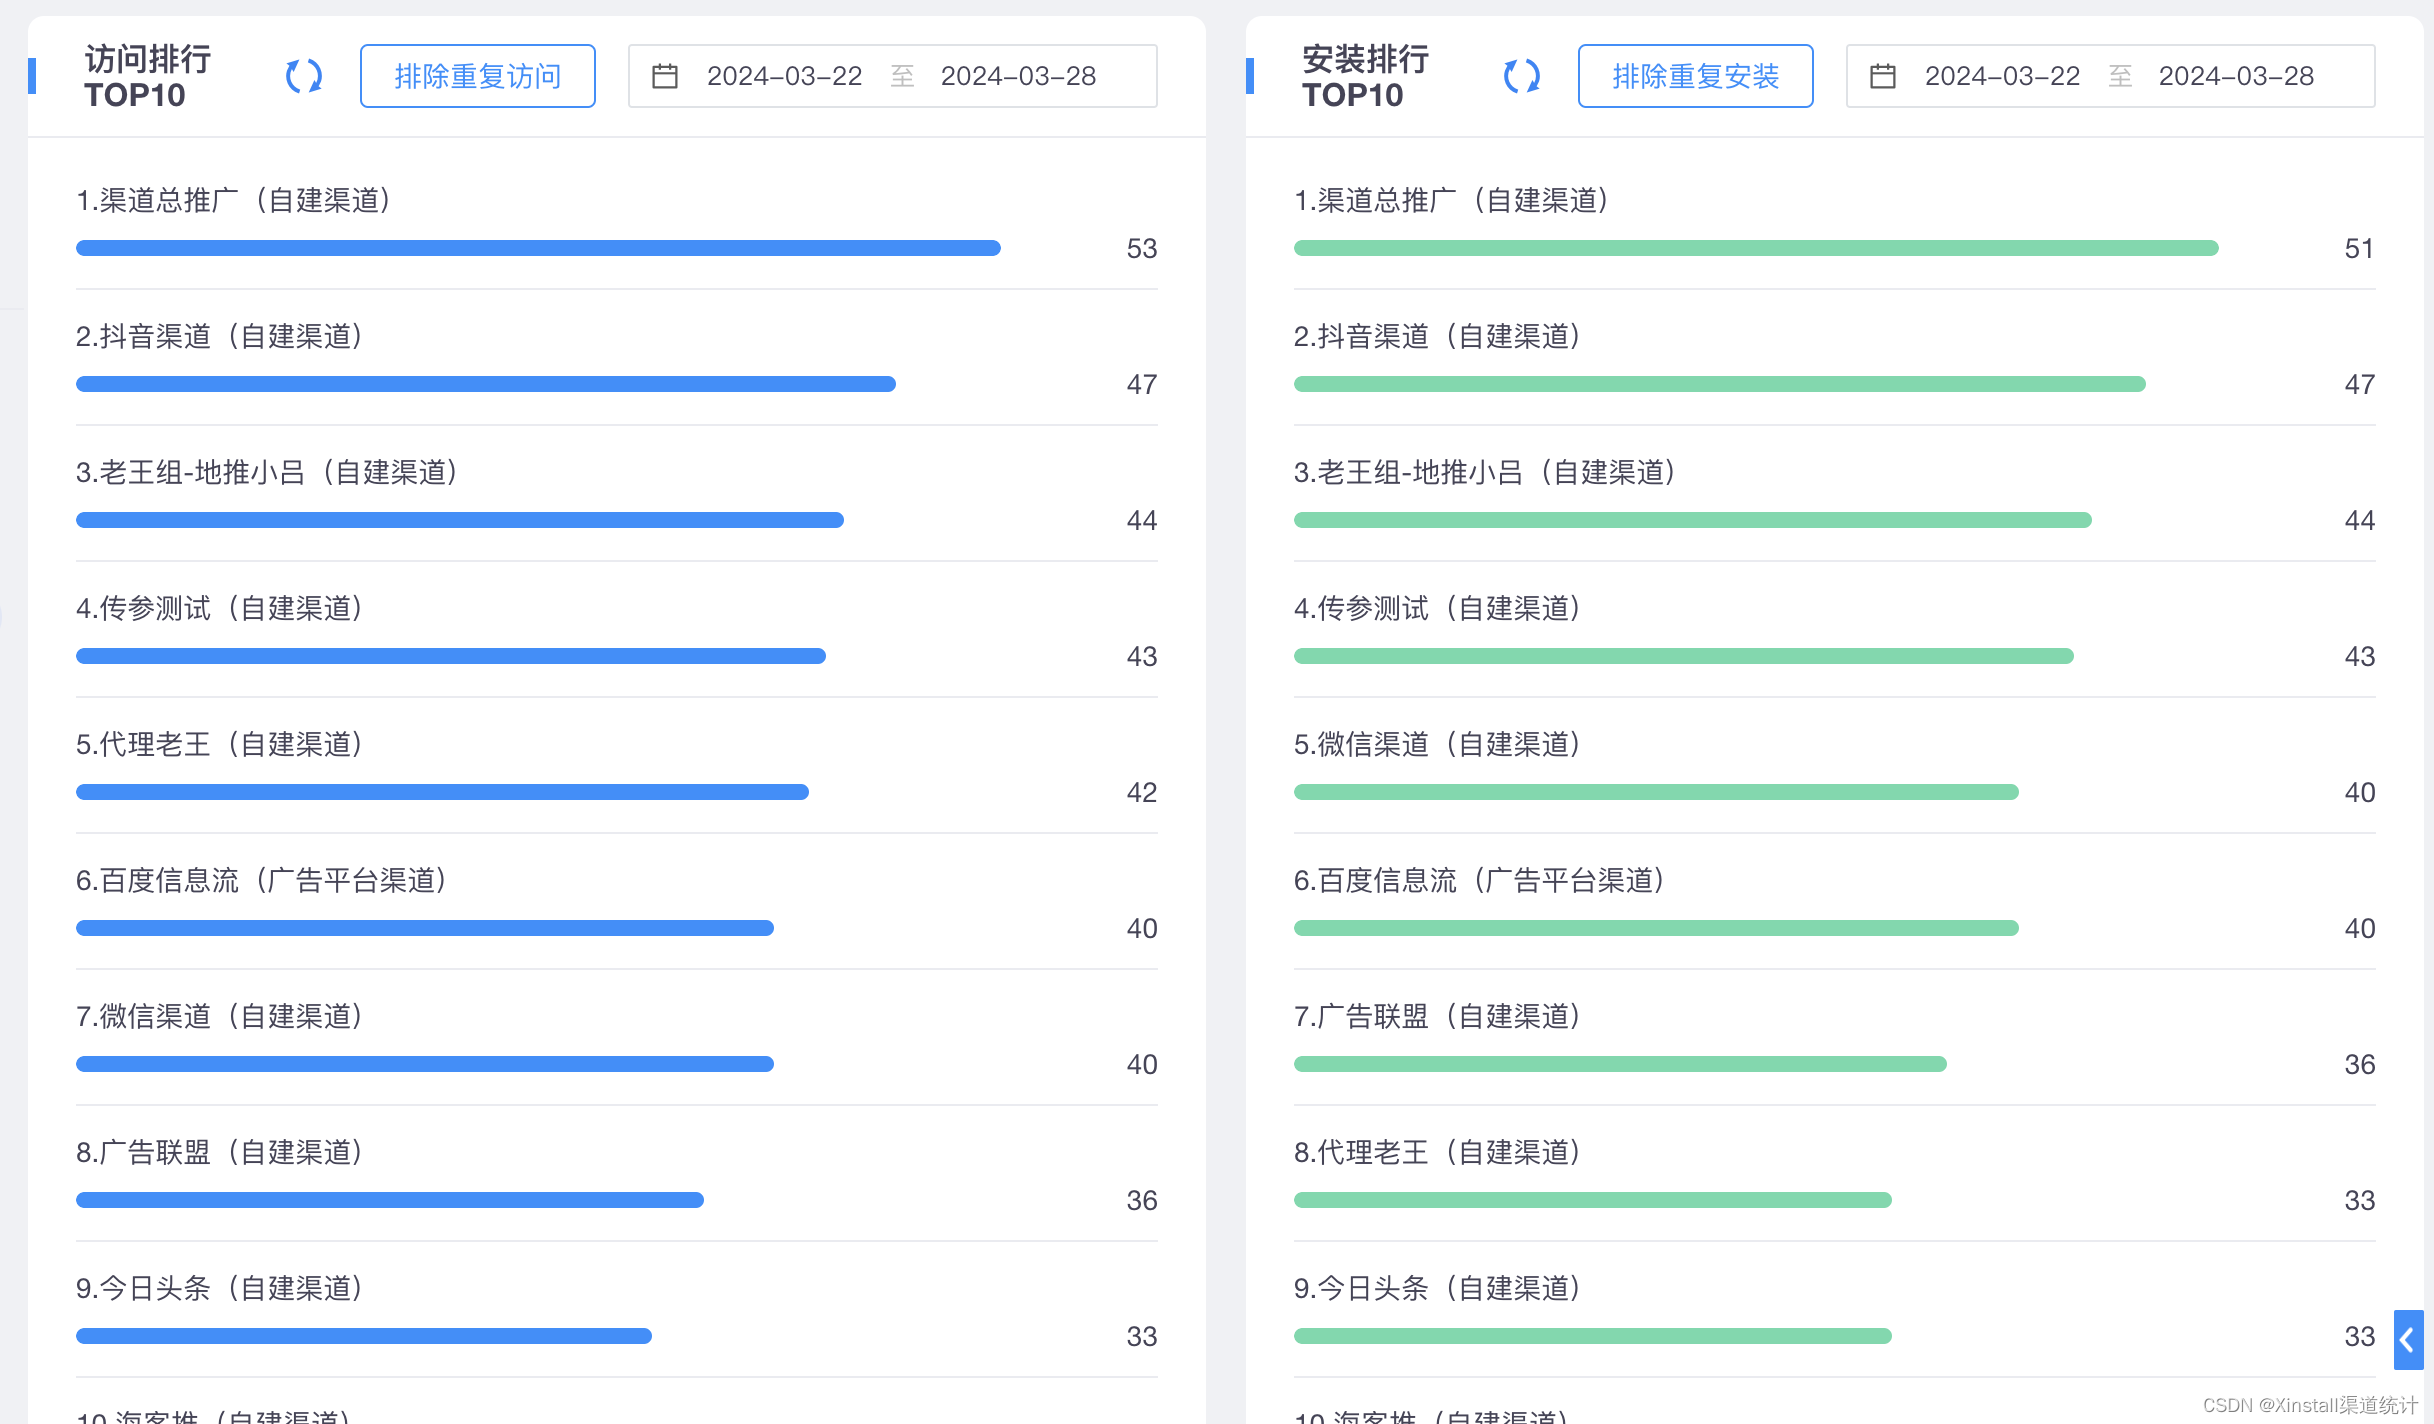The width and height of the screenshot is (2434, 1424).
Task: Select visit row 4.传参测试（自建渠道）
Action: (x=617, y=630)
